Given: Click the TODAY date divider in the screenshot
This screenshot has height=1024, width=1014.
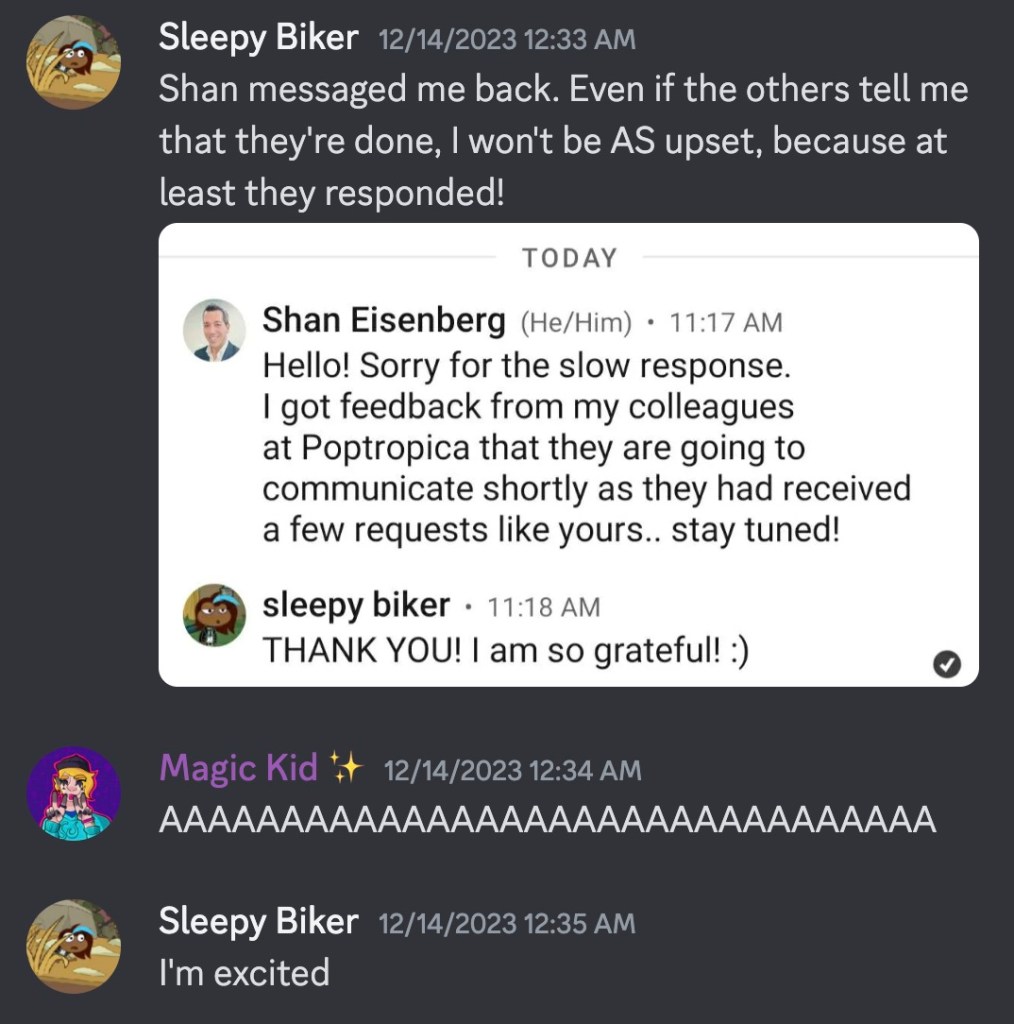Looking at the screenshot, I should point(569,258).
